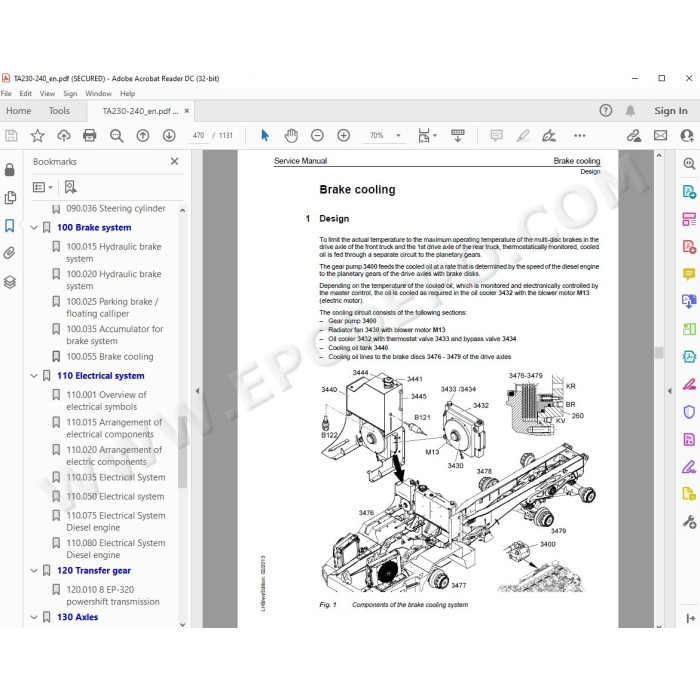Click the Save file icon
Viewport: 700px width, 700px height.
[x=11, y=135]
